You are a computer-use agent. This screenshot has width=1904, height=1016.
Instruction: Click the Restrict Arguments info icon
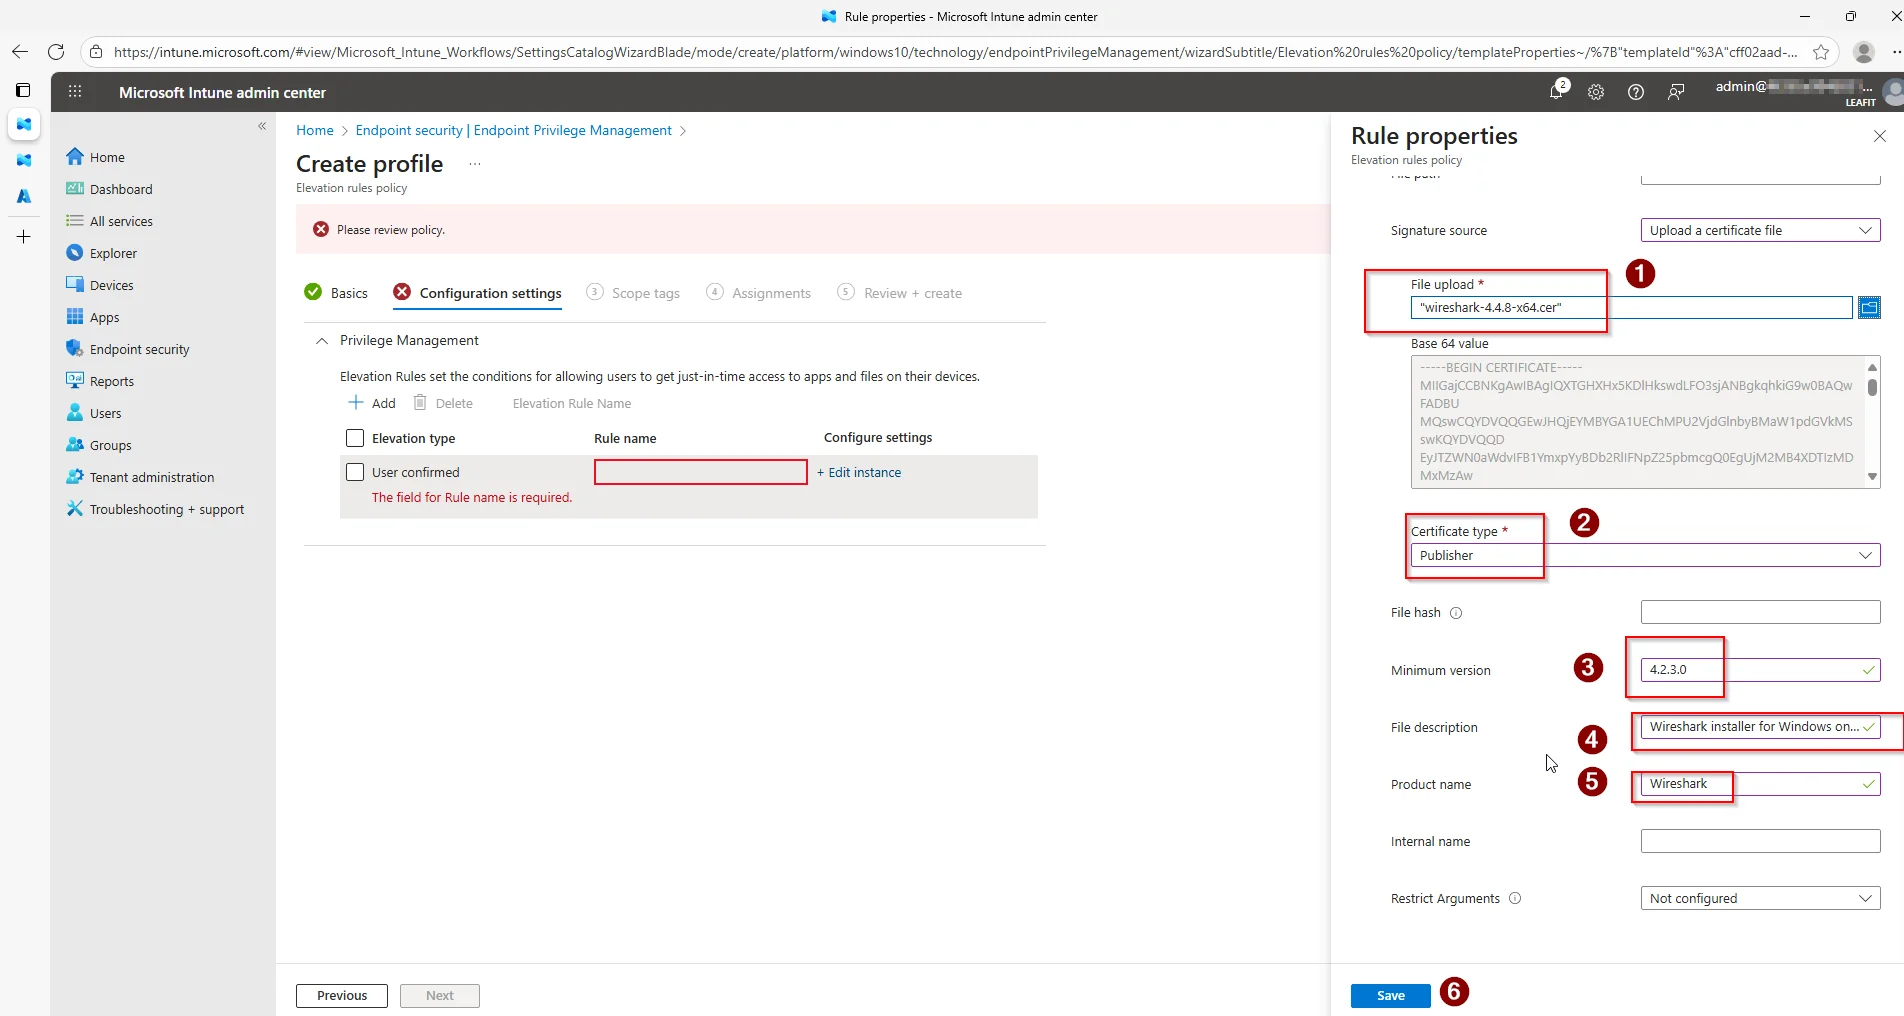tap(1515, 898)
